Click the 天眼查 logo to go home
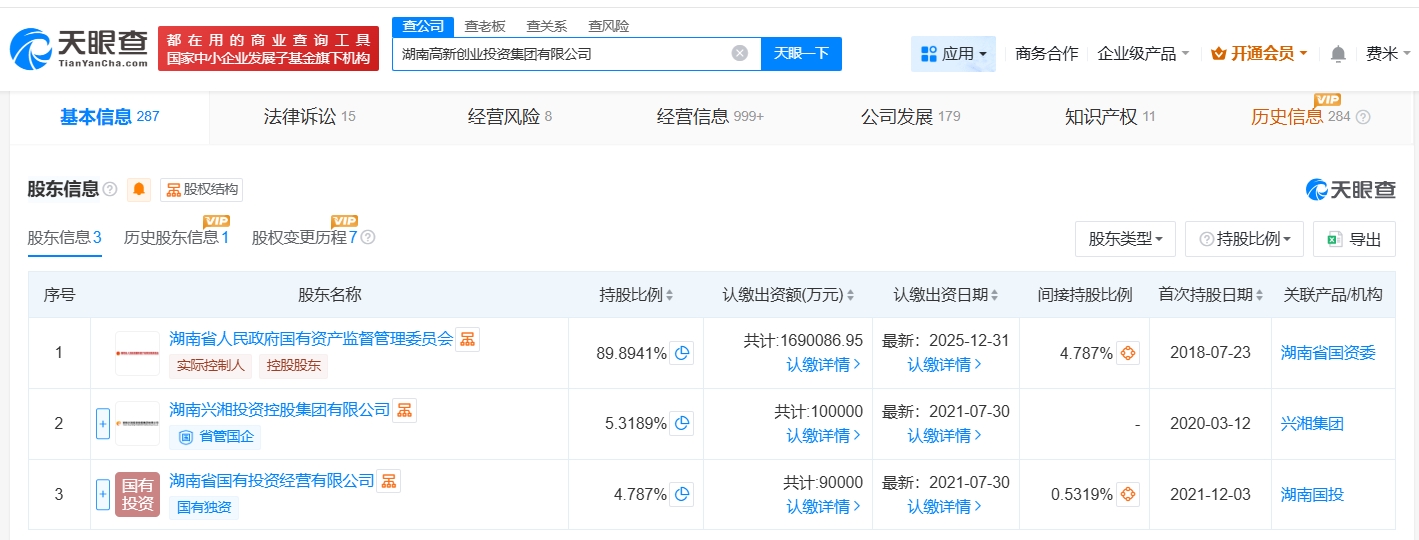The image size is (1419, 540). (80, 48)
